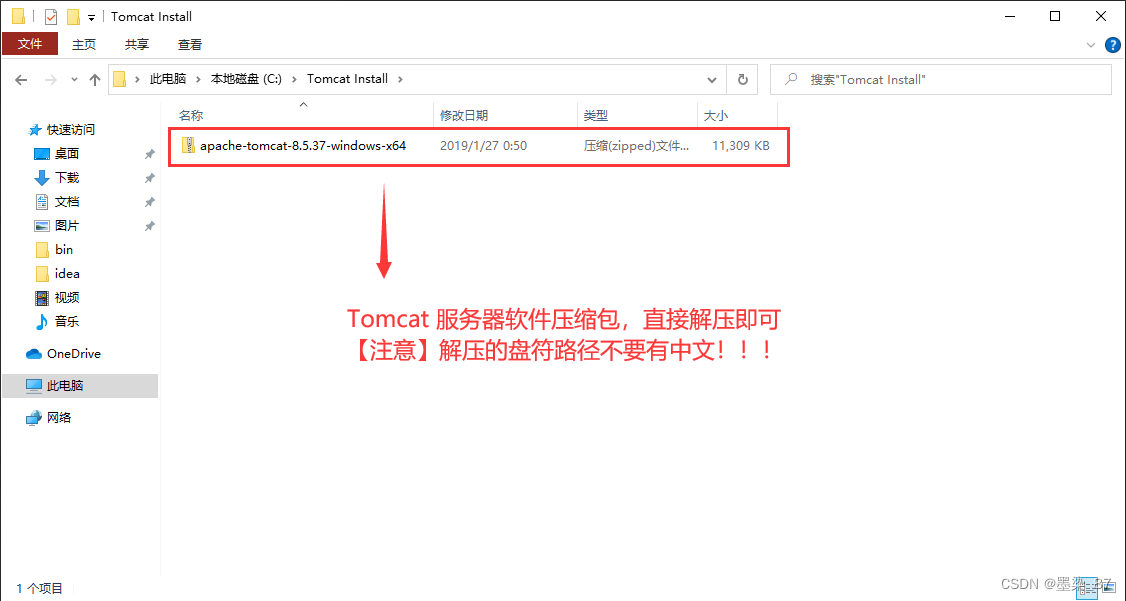Image resolution: width=1126 pixels, height=601 pixels.
Task: Go back with the left arrow
Action: (x=22, y=80)
